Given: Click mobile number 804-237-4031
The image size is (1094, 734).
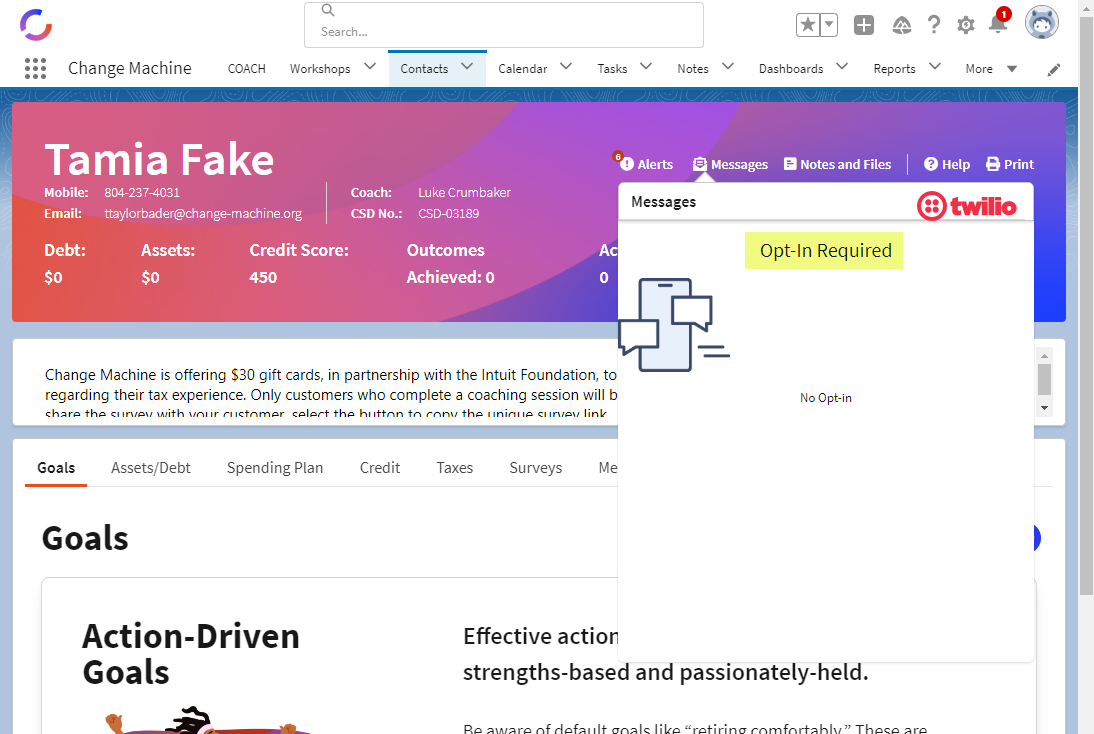Looking at the screenshot, I should 142,193.
